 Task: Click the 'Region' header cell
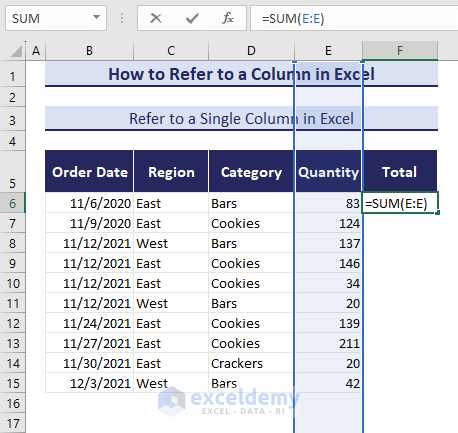click(171, 171)
